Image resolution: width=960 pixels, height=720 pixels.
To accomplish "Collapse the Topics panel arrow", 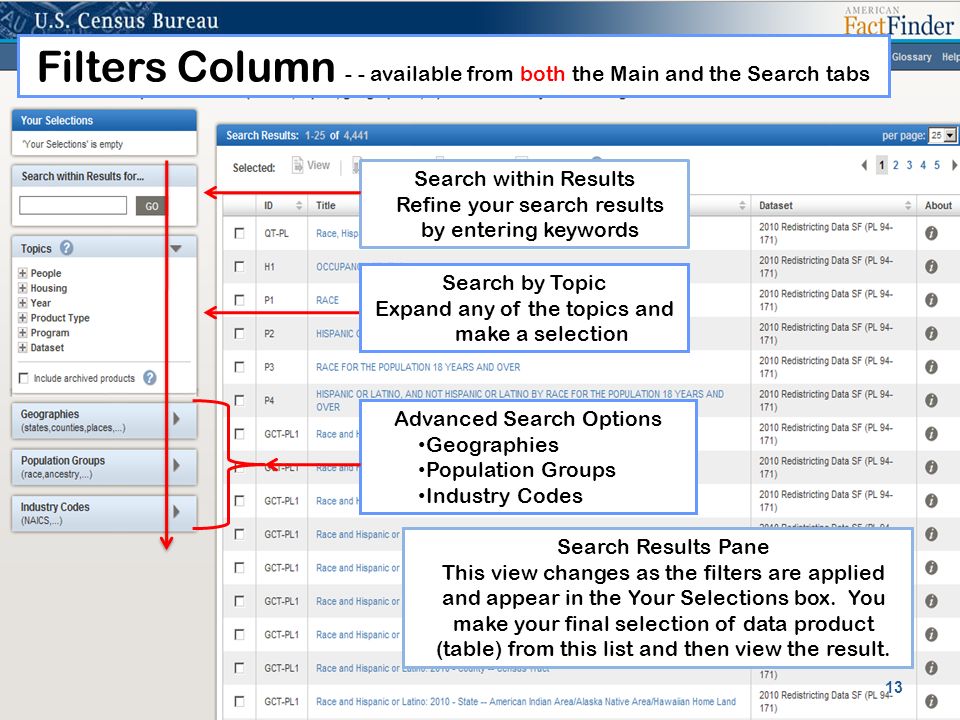I will pyautogui.click(x=176, y=249).
